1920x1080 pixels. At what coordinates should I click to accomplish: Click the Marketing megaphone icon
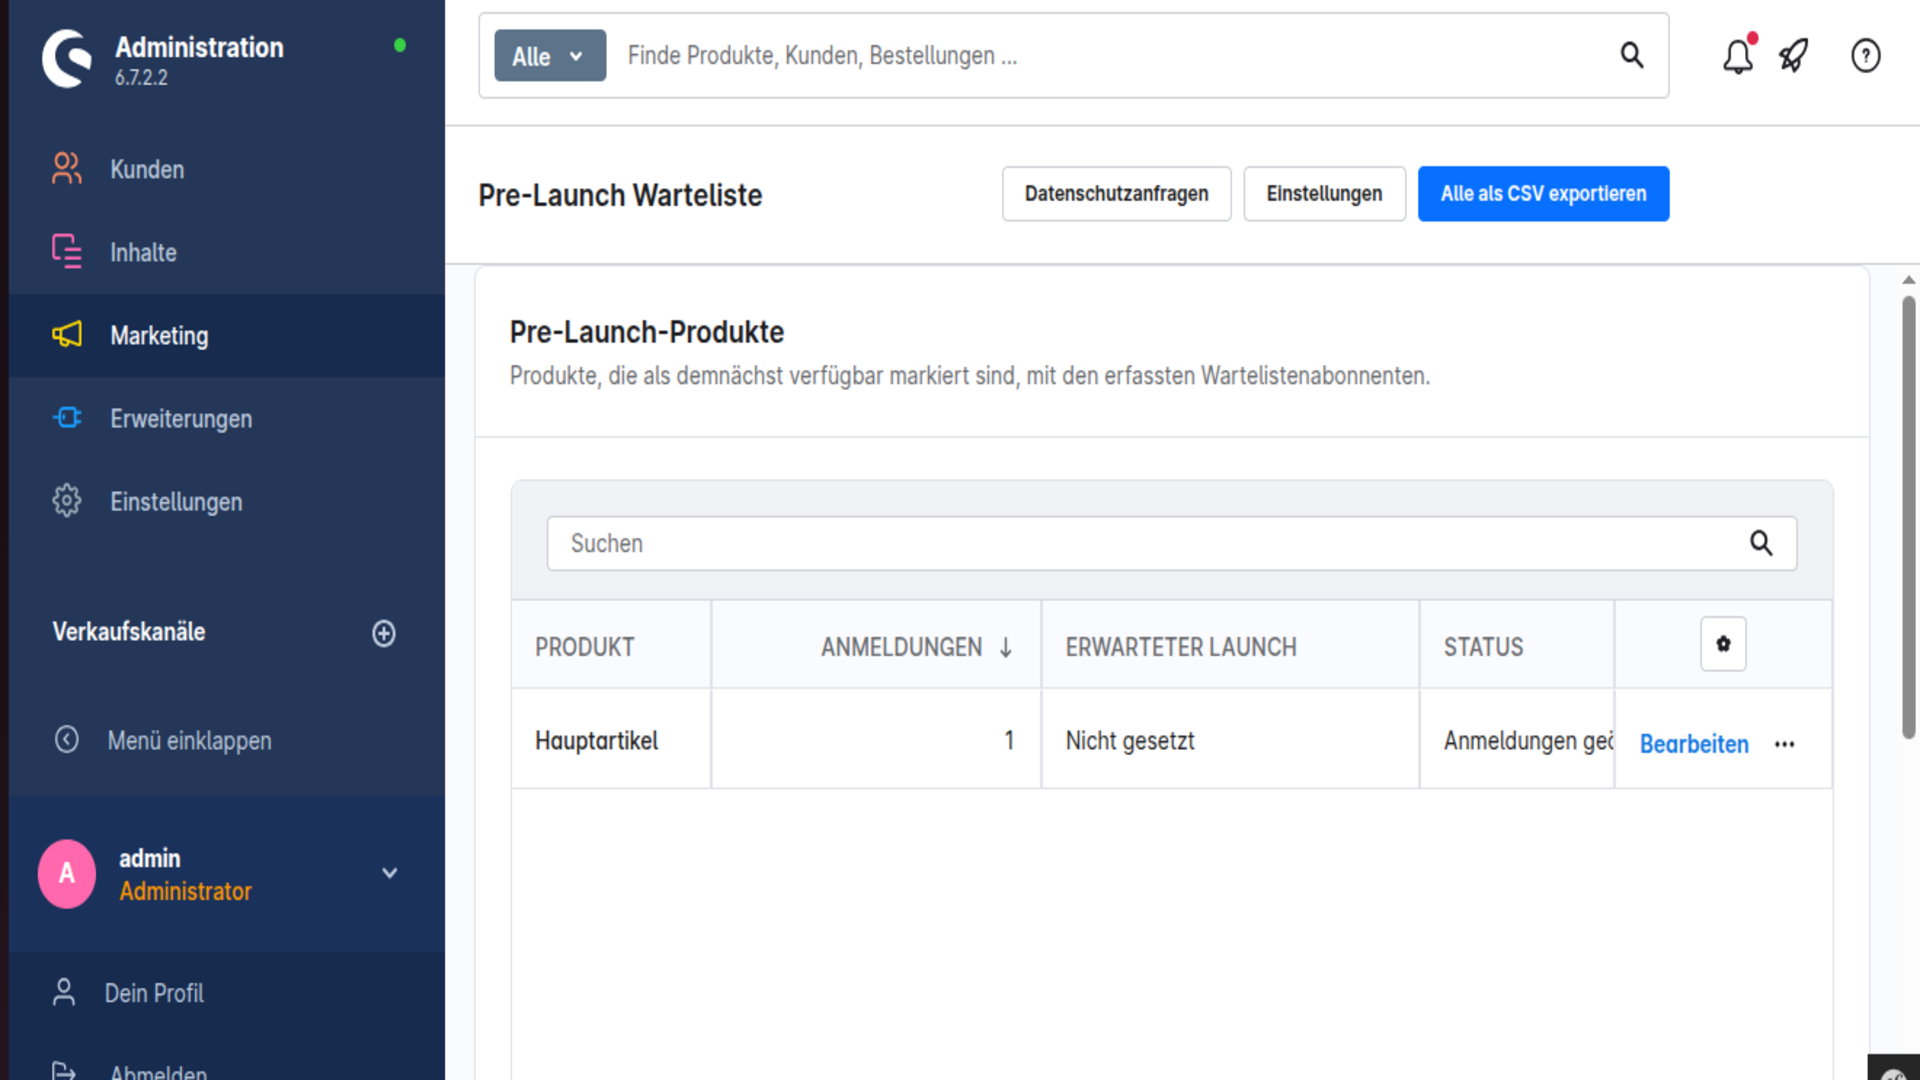[x=67, y=334]
